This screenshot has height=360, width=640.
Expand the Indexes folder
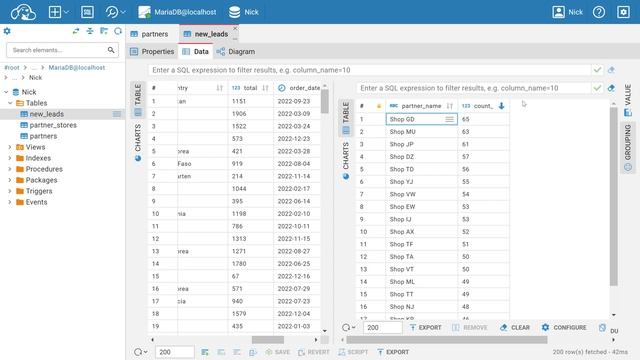pos(10,158)
